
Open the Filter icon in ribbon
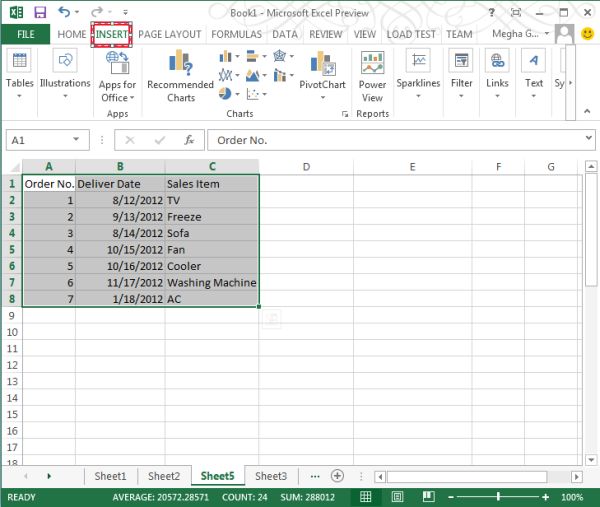[461, 60]
